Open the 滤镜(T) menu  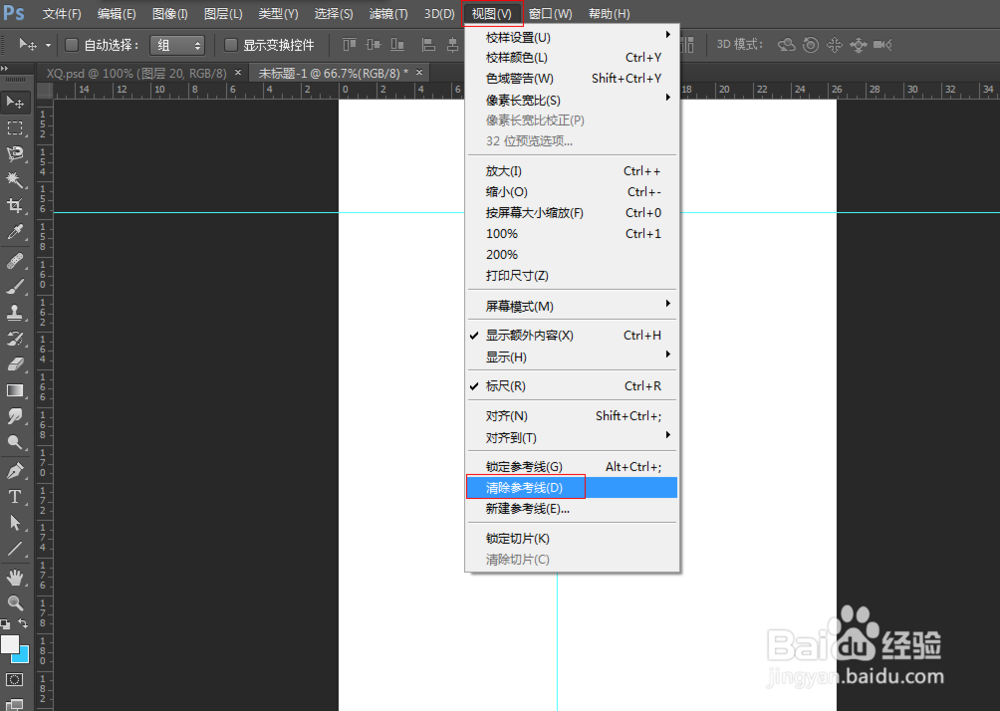tap(388, 13)
